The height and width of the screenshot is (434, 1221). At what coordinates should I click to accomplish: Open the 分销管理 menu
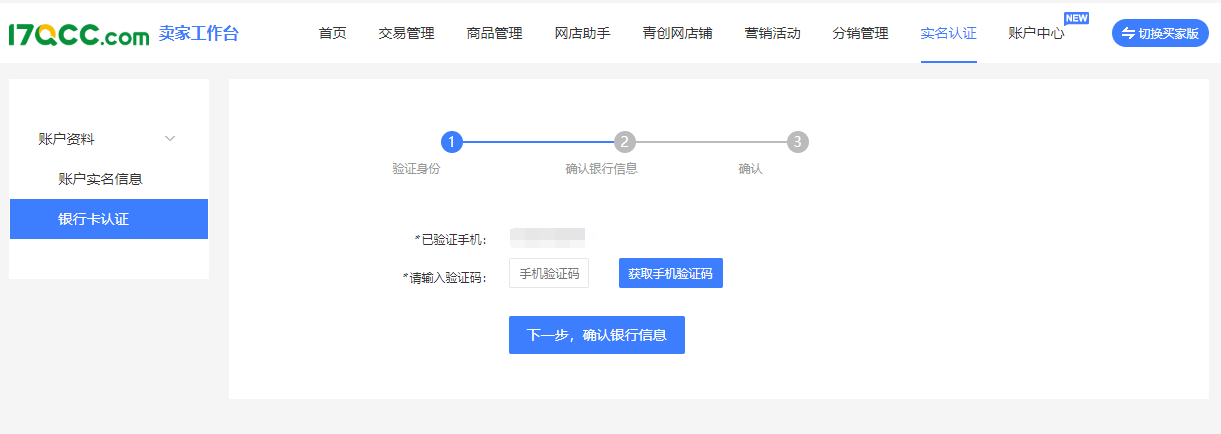tap(860, 34)
